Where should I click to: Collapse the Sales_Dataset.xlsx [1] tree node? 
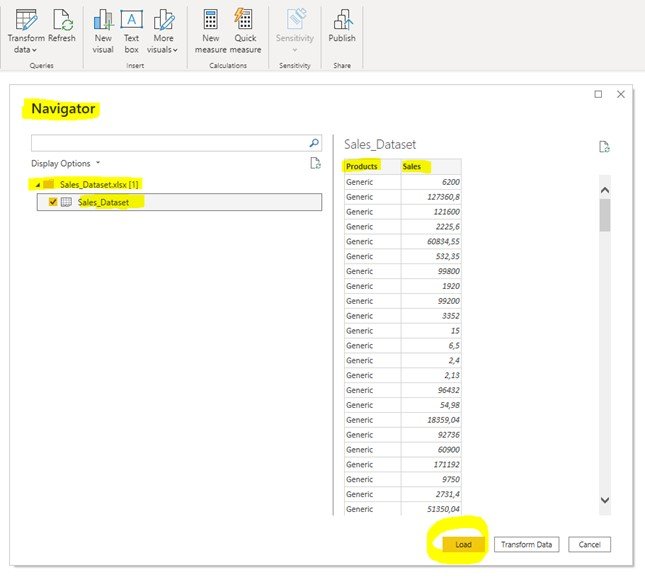point(37,185)
